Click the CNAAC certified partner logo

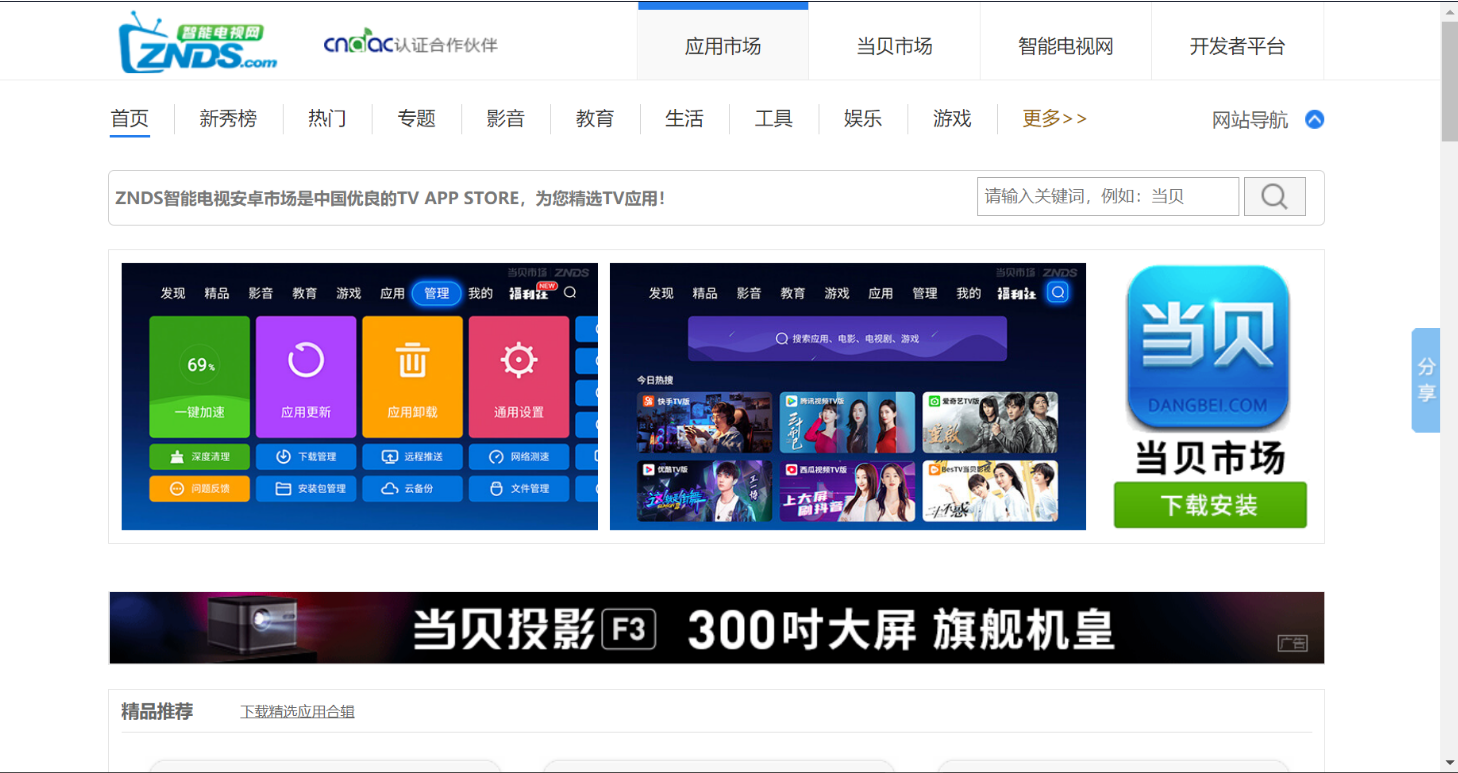pos(410,44)
